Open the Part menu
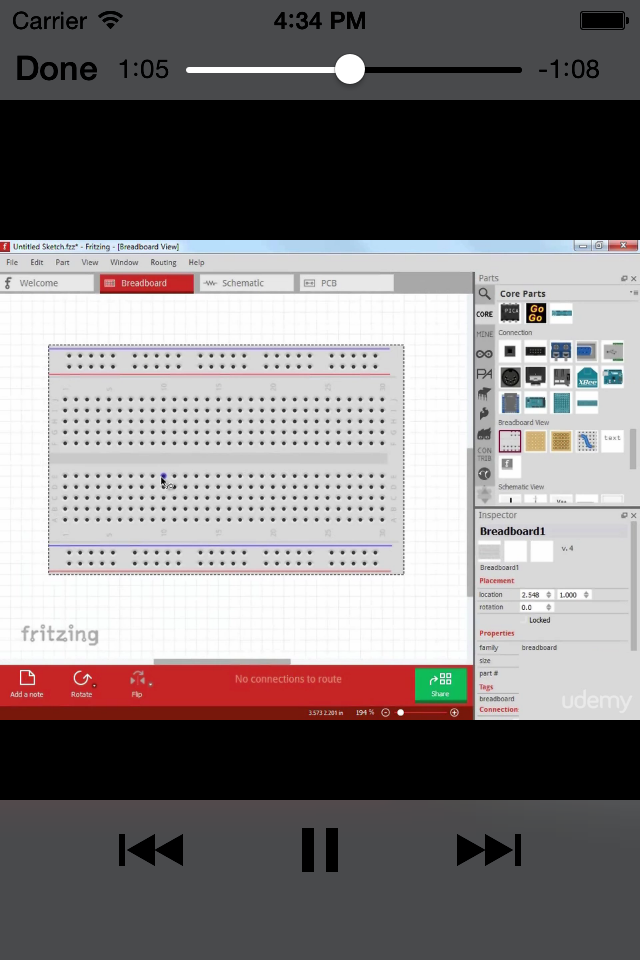This screenshot has height=960, width=640. pyautogui.click(x=62, y=262)
